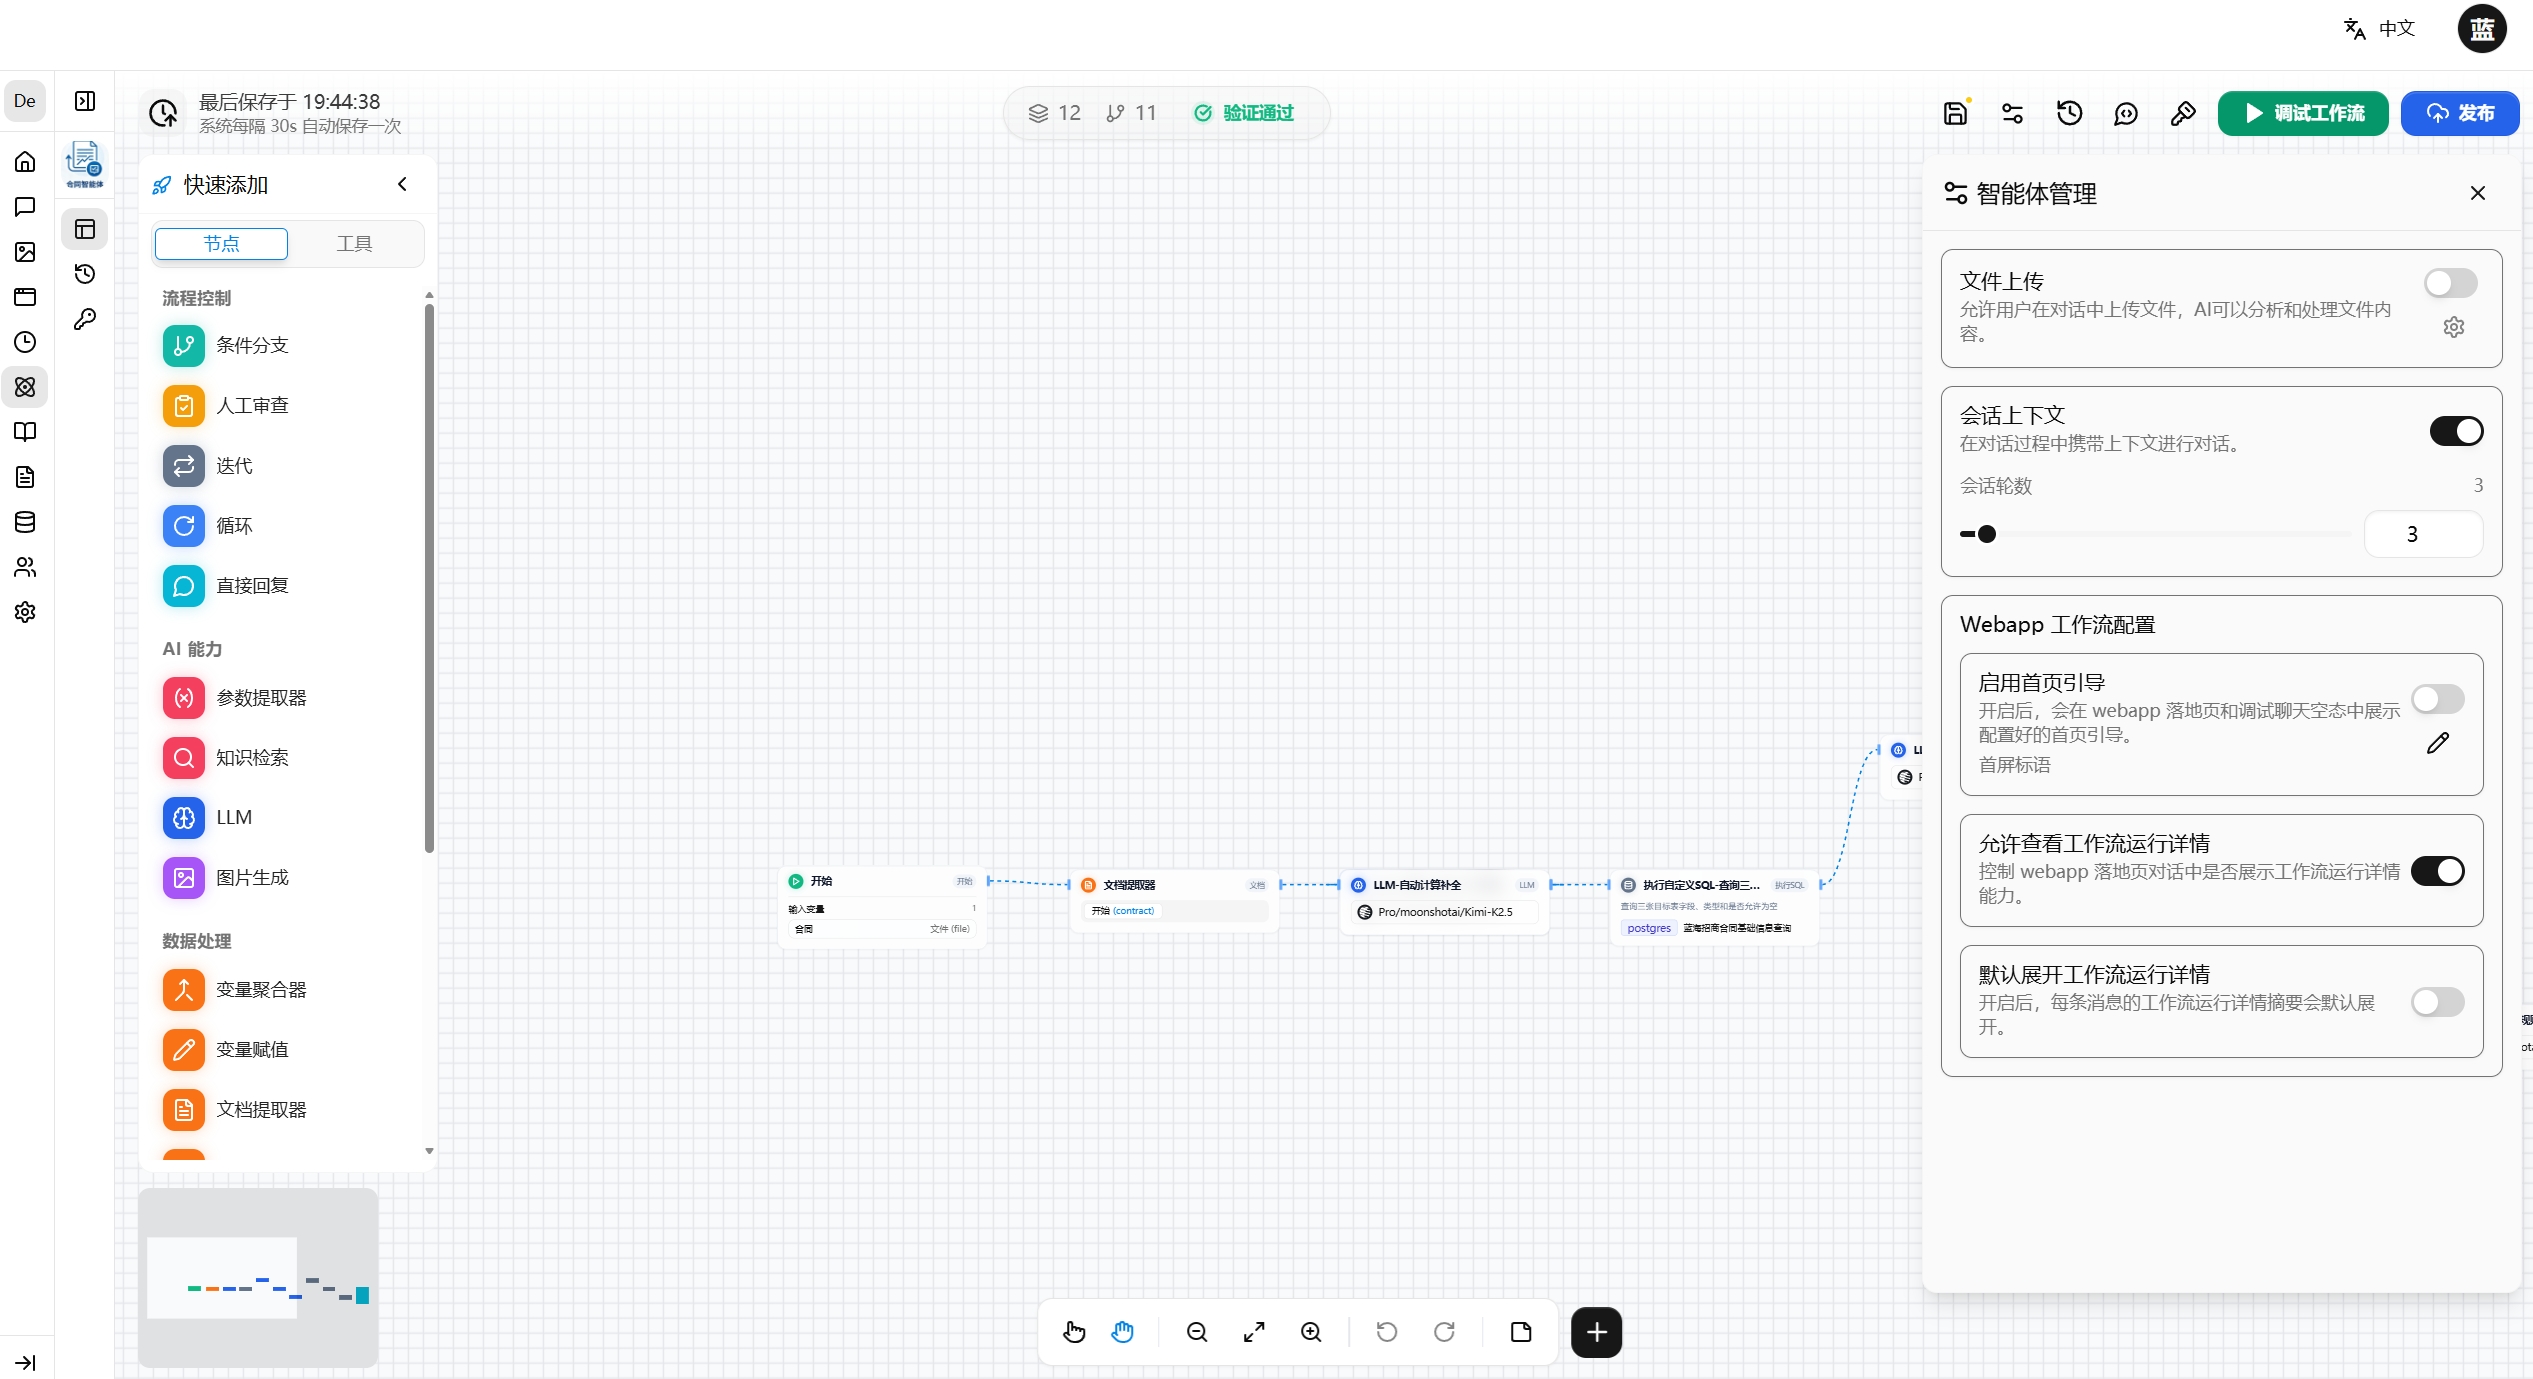Image resolution: width=2533 pixels, height=1379 pixels.
Task: Click the zoom out icon
Action: [x=1197, y=1332]
